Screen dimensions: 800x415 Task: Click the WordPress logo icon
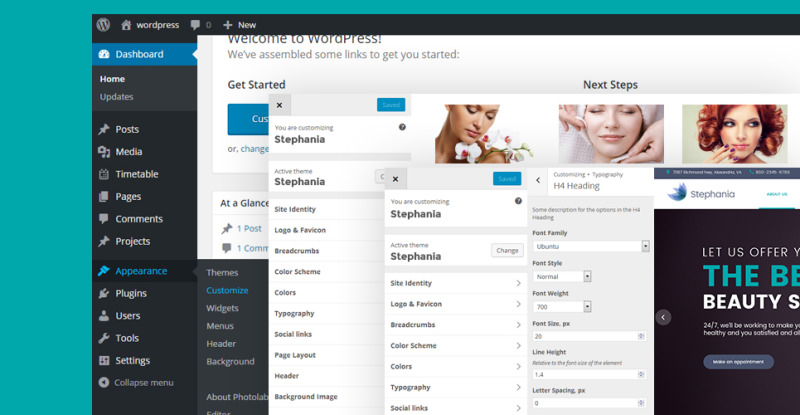click(x=104, y=25)
